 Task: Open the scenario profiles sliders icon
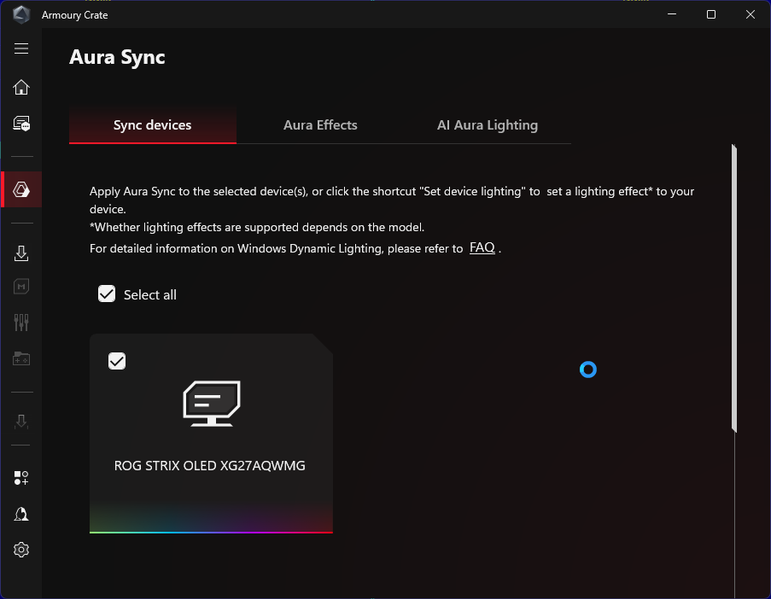click(21, 322)
